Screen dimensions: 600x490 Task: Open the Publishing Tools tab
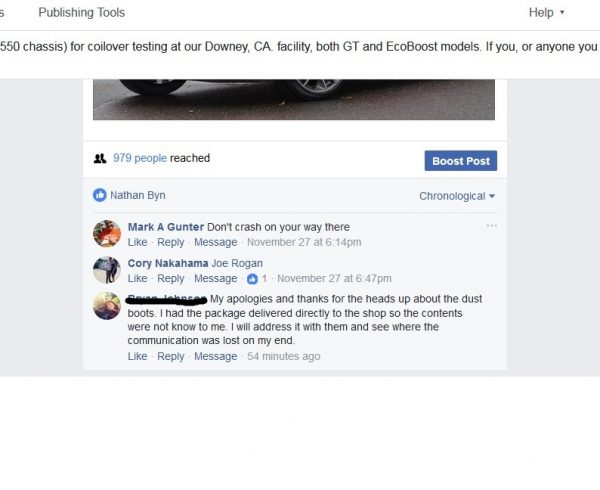click(82, 13)
